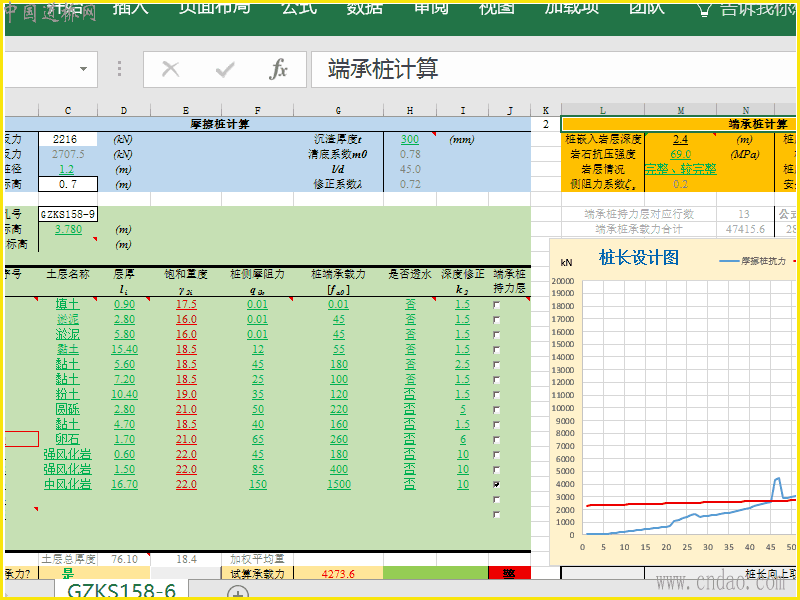Select column G header
Screen dimensions: 800x600
click(338, 110)
